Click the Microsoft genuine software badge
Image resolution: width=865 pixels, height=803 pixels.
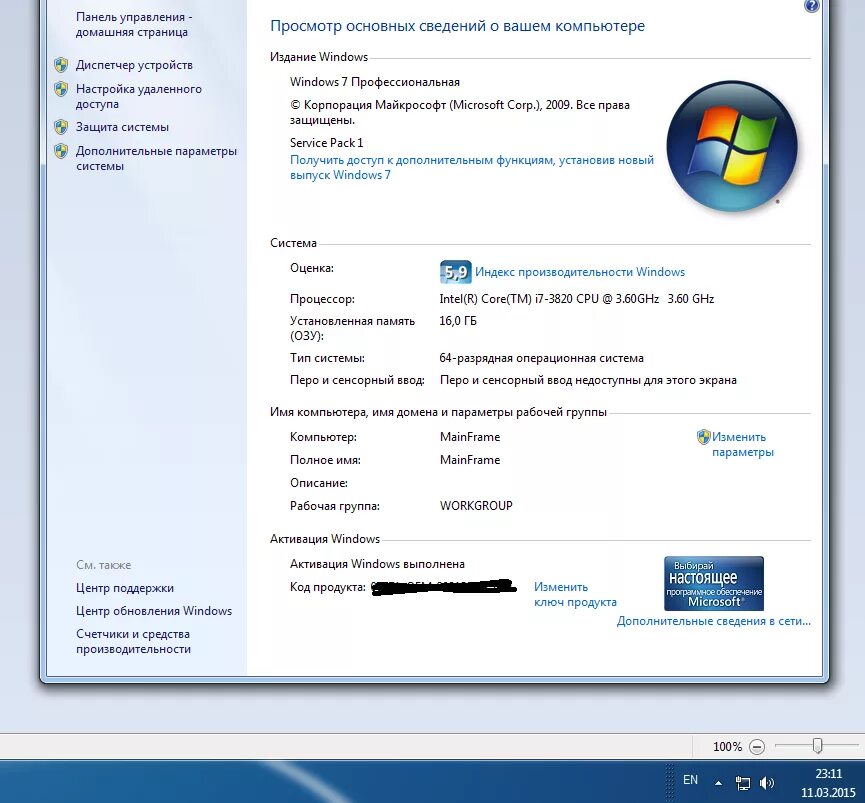coord(714,583)
